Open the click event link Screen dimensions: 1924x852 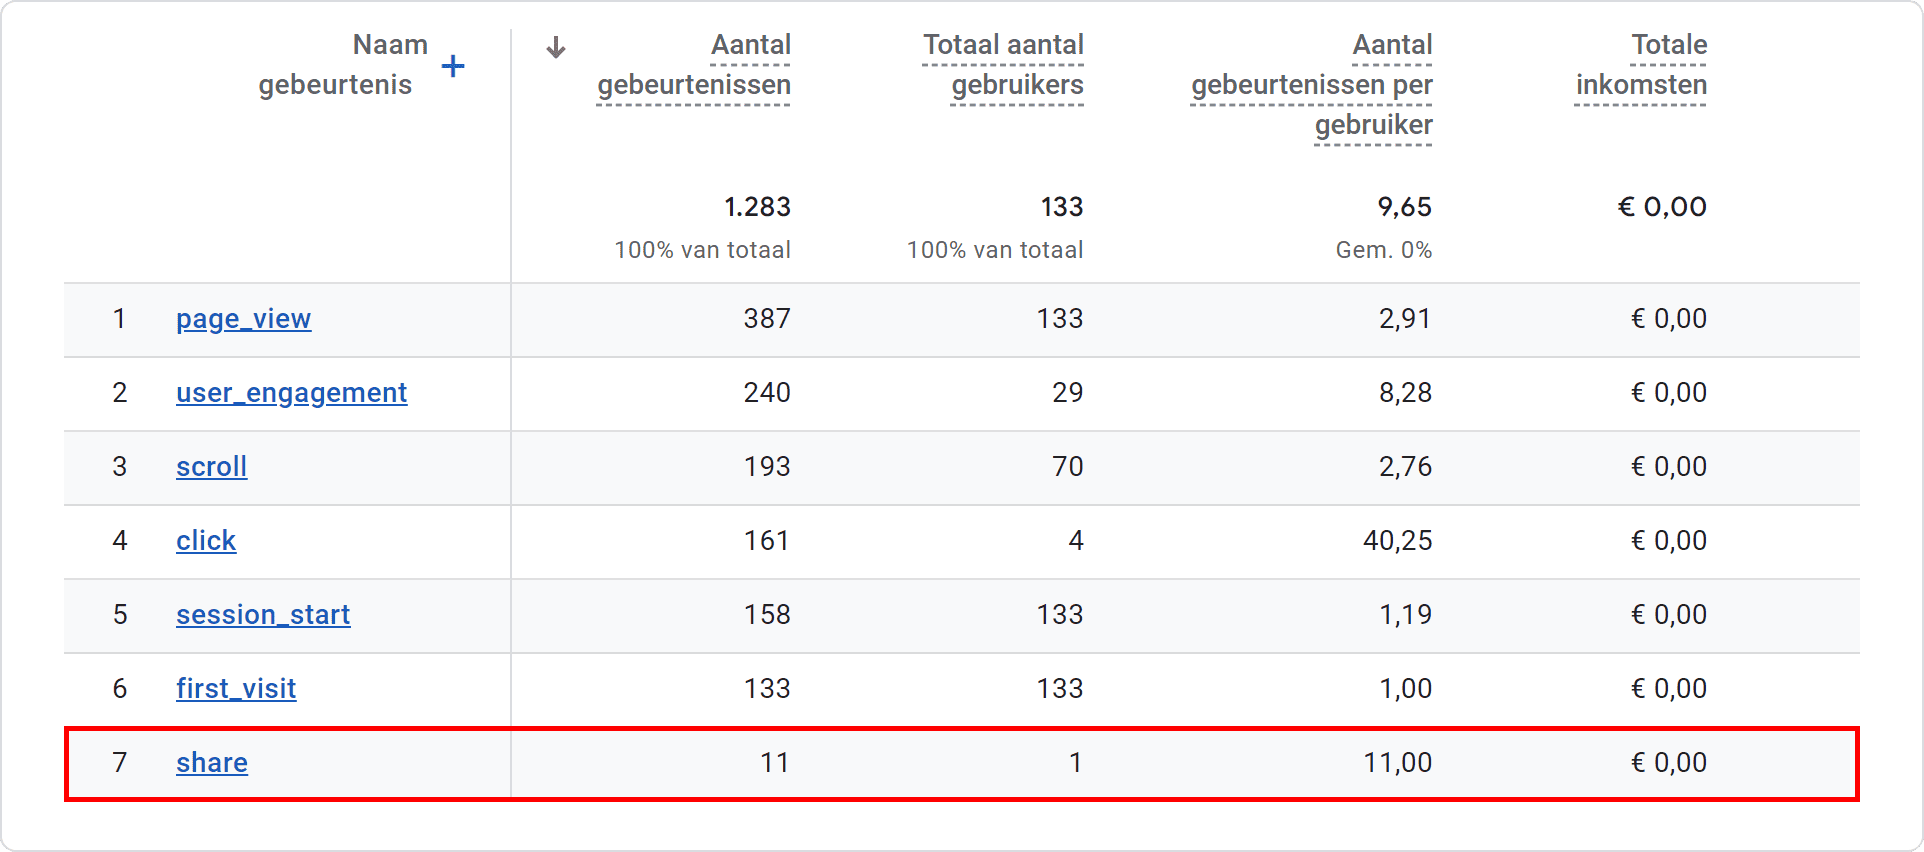(x=206, y=541)
